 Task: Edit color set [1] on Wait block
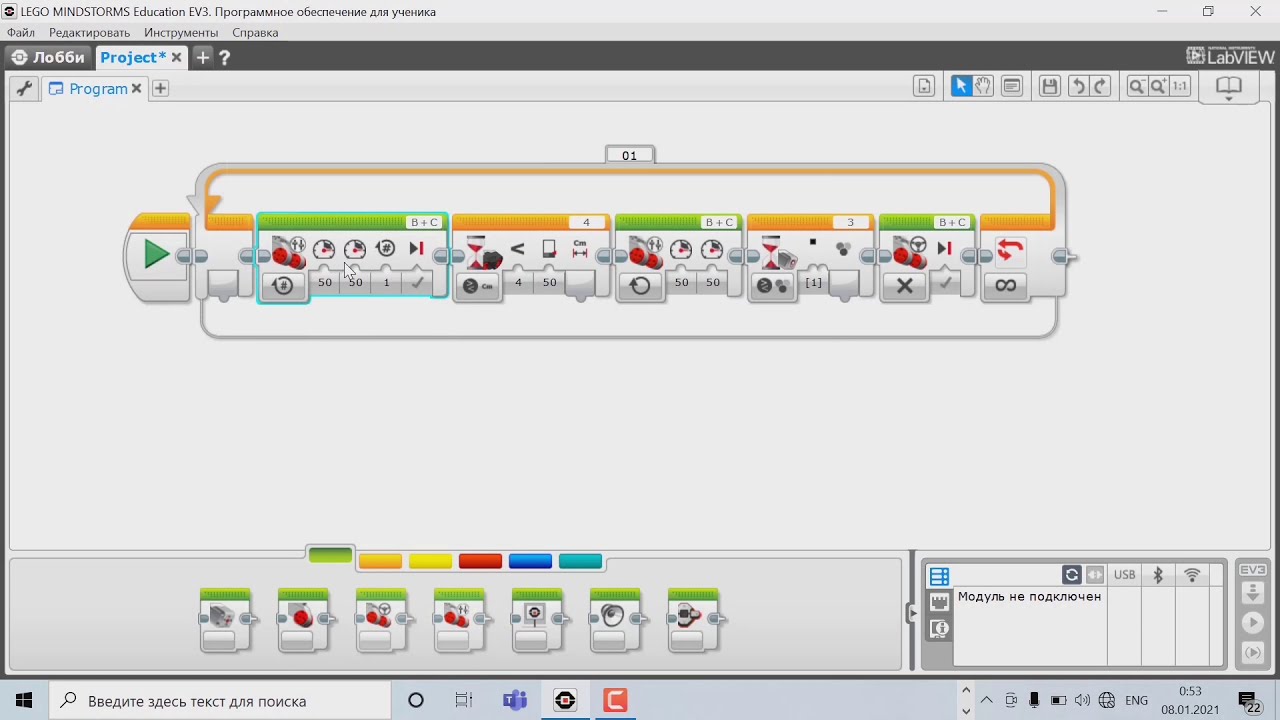[813, 283]
